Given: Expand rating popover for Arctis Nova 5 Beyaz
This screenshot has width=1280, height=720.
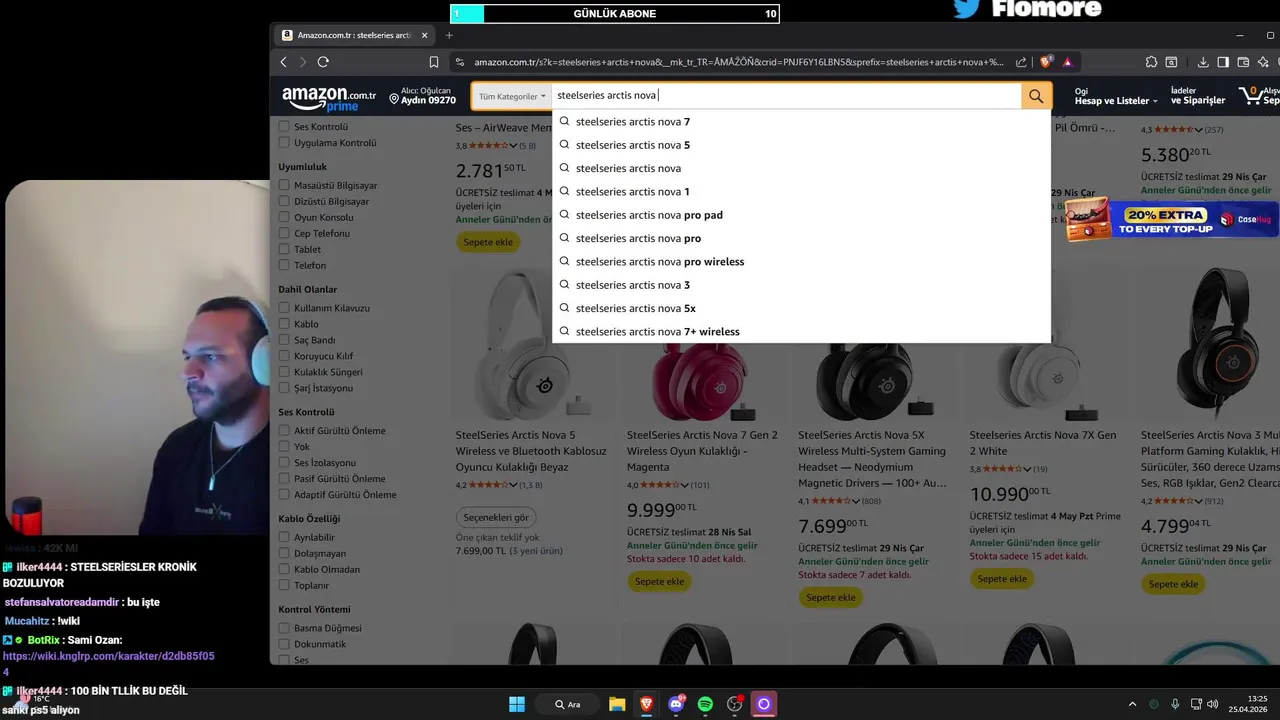Looking at the screenshot, I should 515,485.
